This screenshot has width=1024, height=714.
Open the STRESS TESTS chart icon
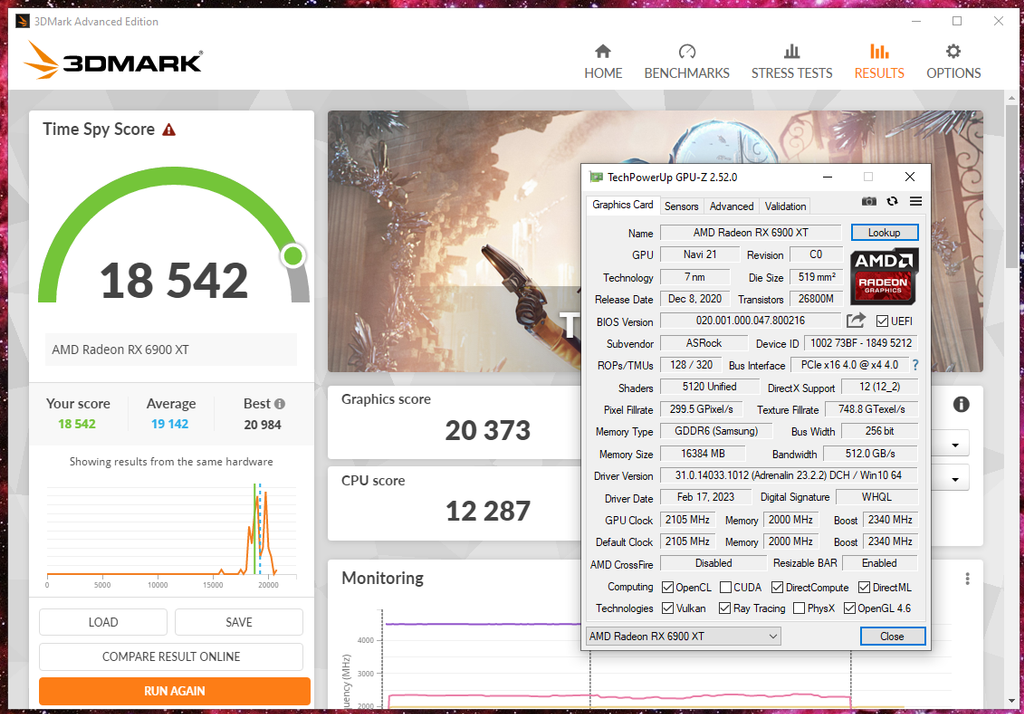[x=792, y=51]
